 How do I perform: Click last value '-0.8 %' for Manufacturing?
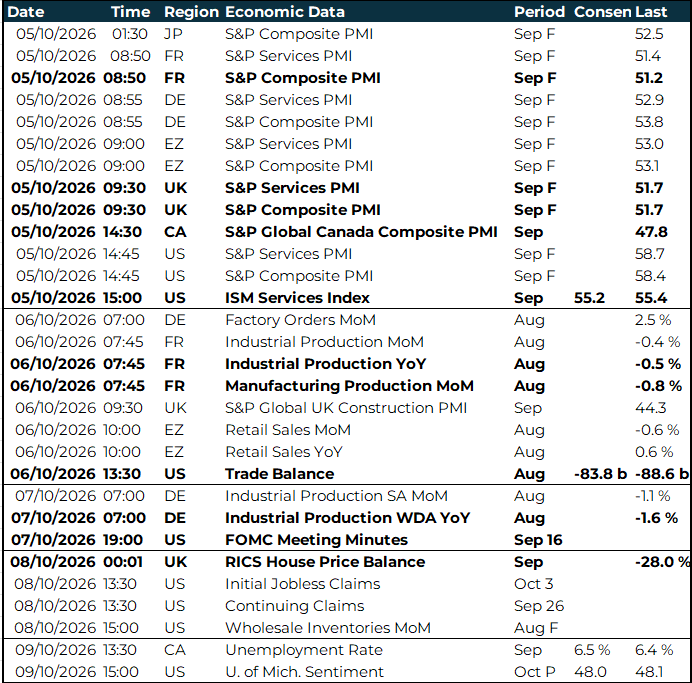[x=658, y=386]
